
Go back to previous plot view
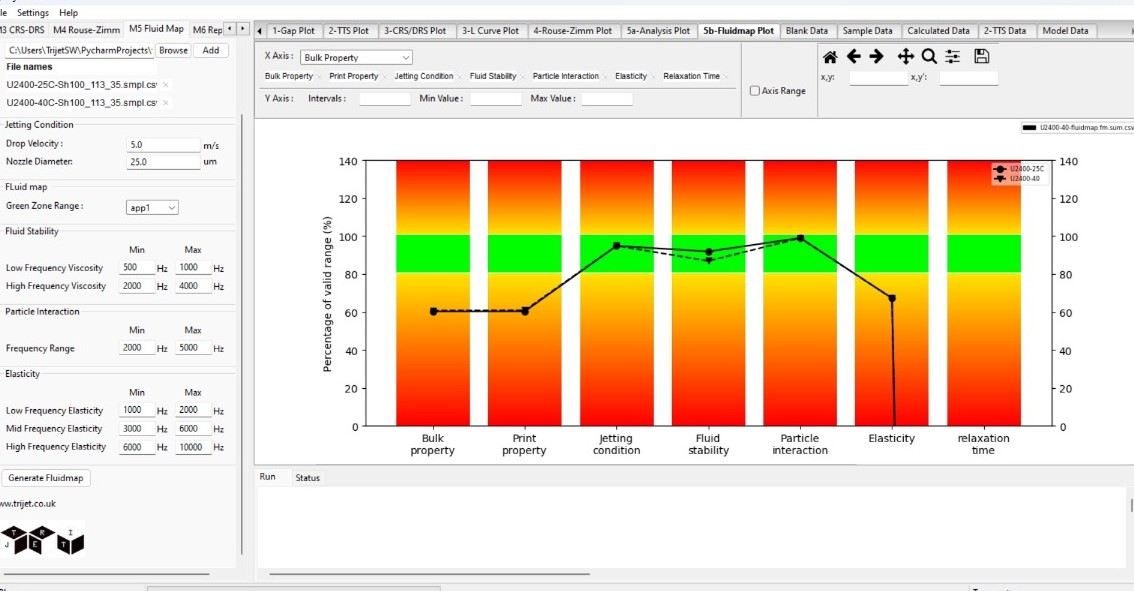point(853,57)
